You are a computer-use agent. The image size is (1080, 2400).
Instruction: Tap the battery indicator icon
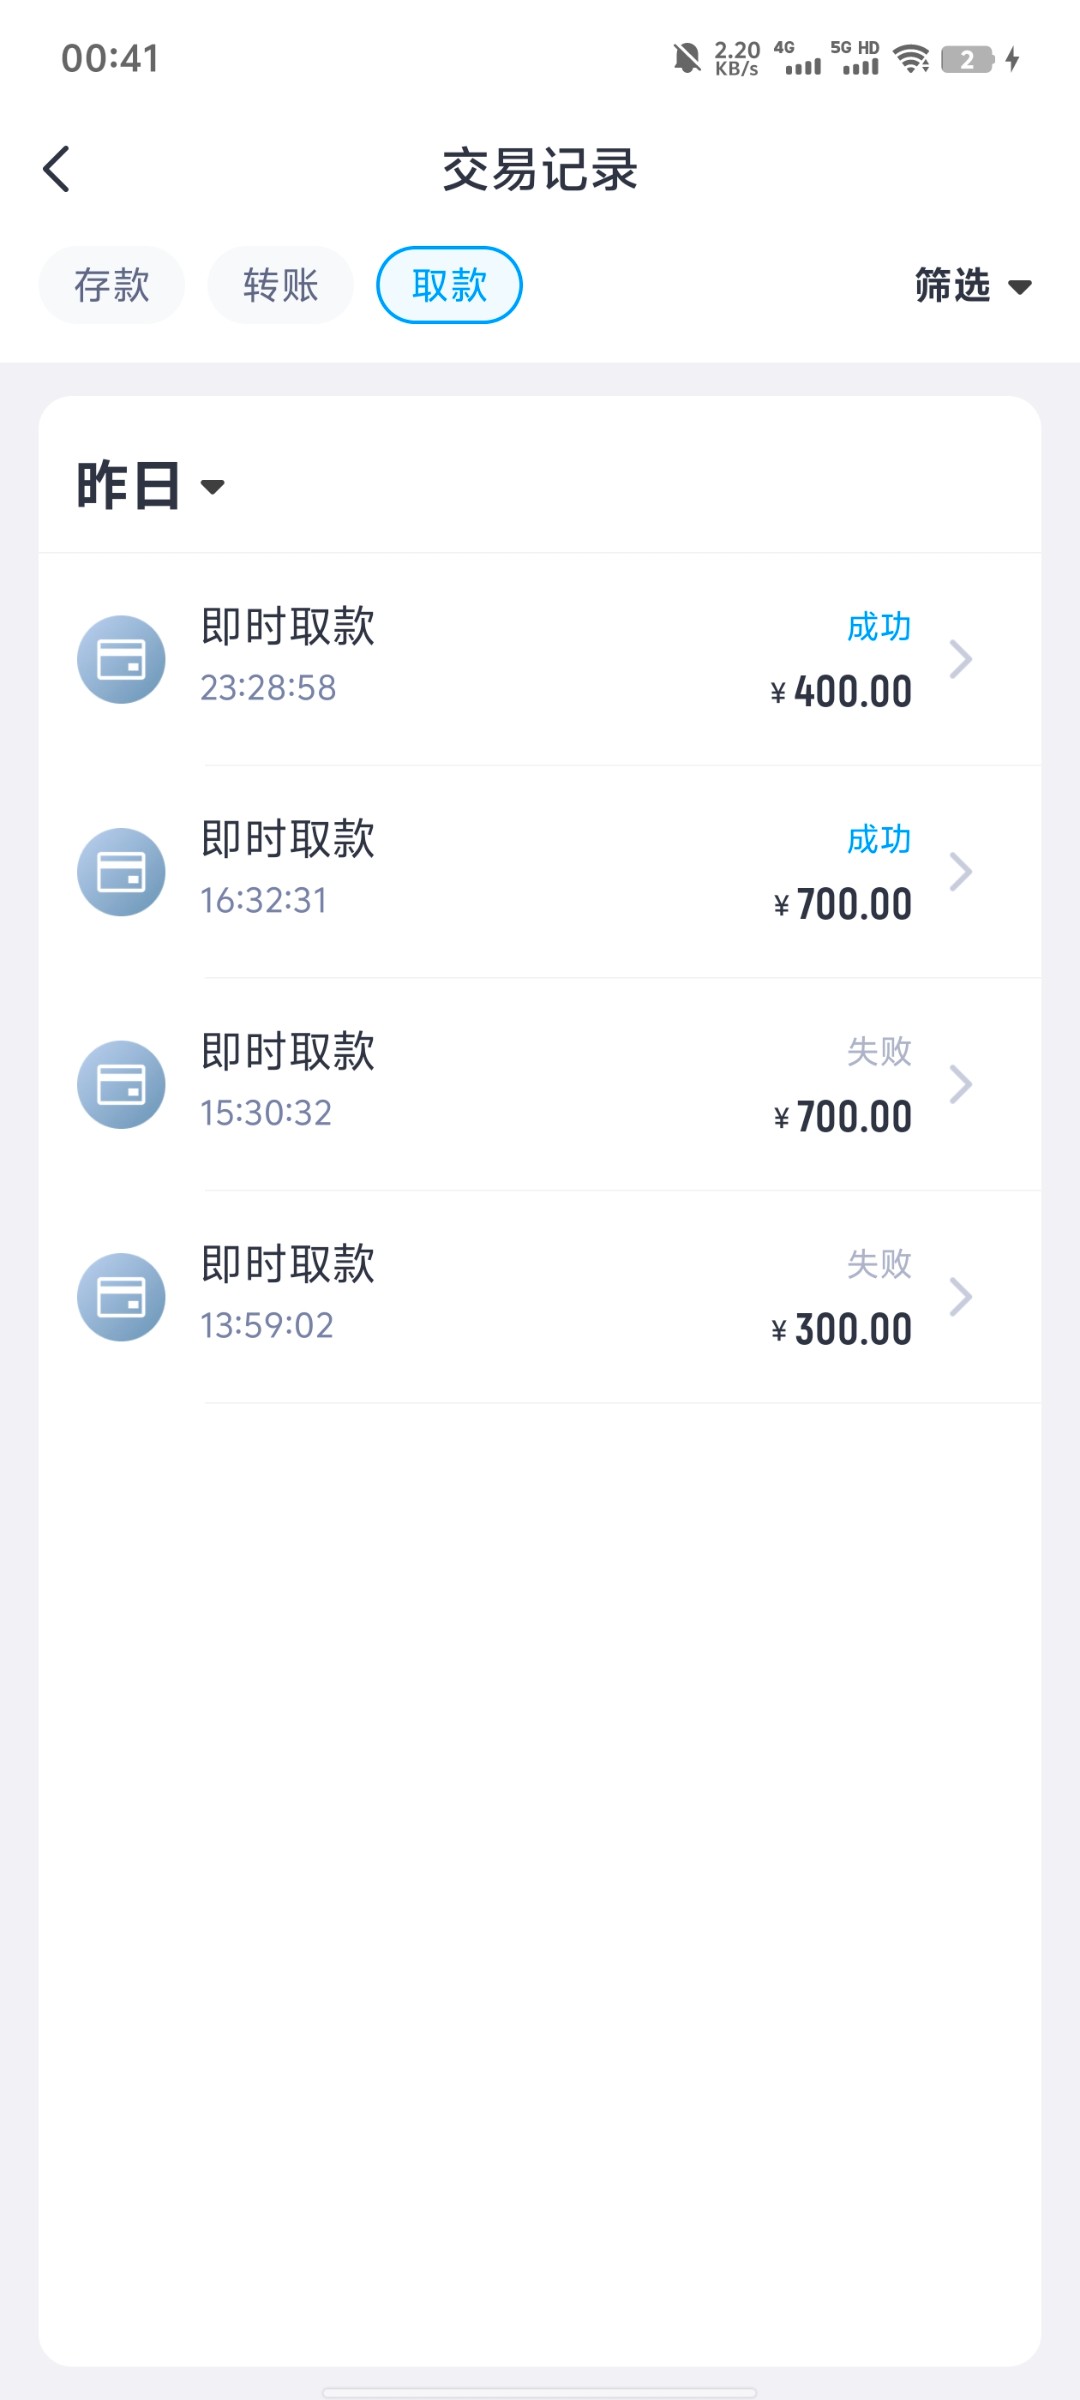point(967,59)
